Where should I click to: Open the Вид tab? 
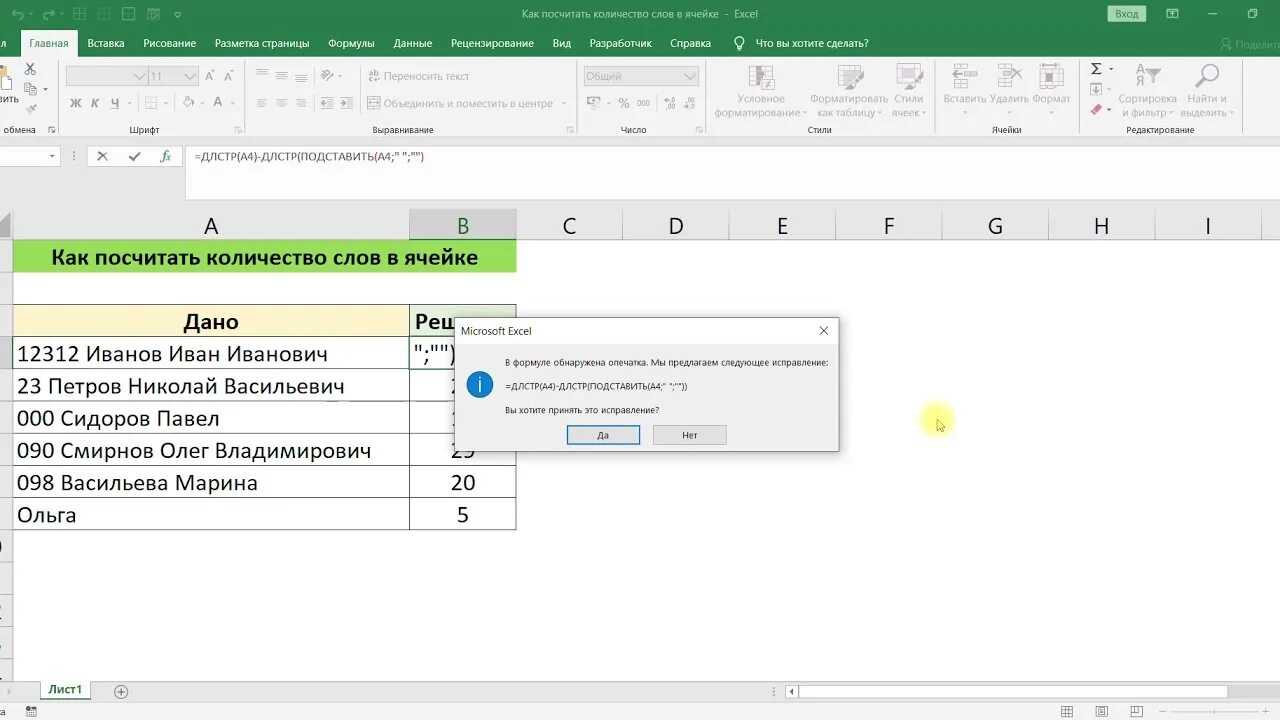[x=562, y=43]
